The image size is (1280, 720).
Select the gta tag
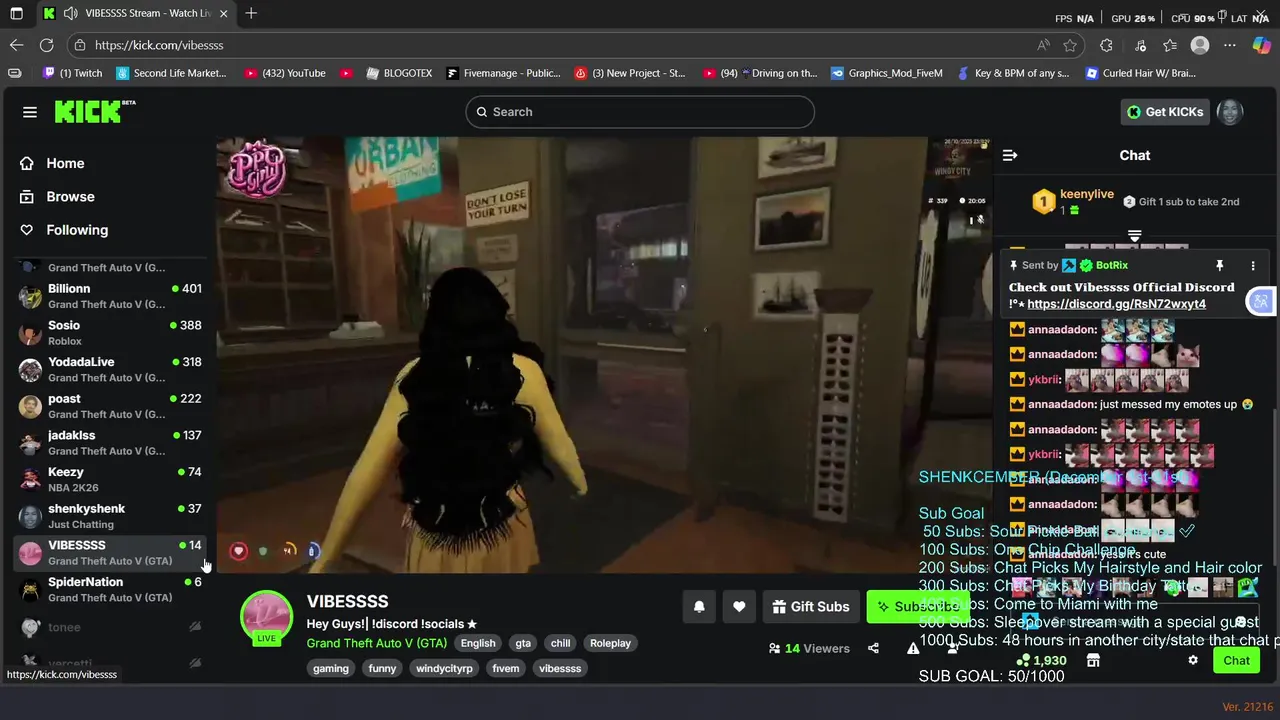click(523, 643)
